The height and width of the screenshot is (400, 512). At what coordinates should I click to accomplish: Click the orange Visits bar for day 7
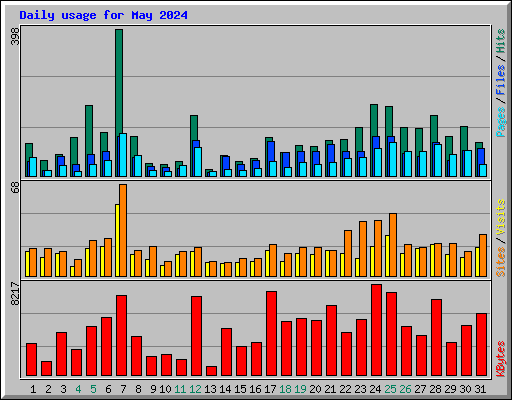pyautogui.click(x=123, y=230)
